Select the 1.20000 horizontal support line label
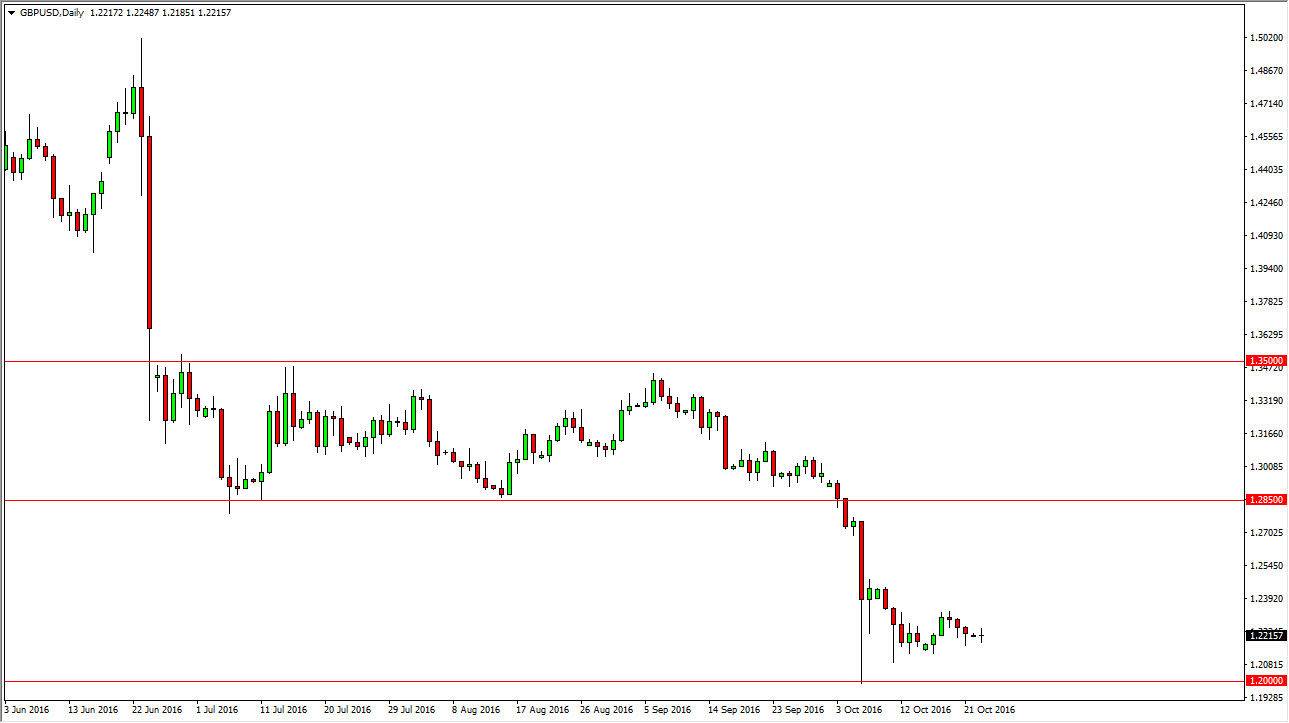This screenshot has height=723, width=1289. point(1264,679)
